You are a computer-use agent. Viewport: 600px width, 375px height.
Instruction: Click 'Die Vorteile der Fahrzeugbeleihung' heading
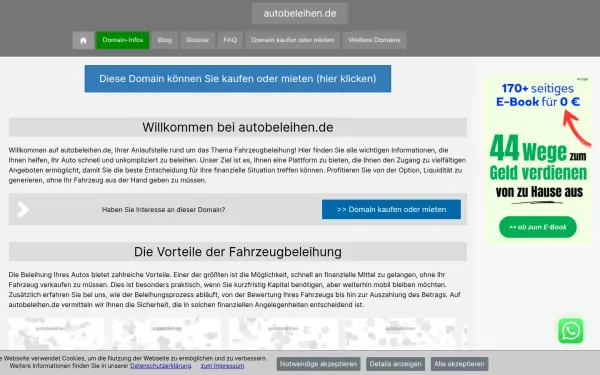pos(238,252)
